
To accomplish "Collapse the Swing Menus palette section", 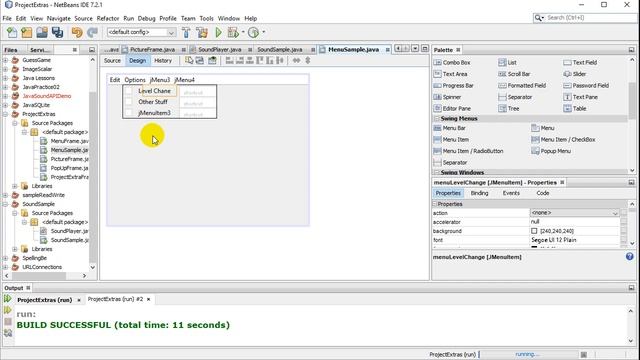I will [x=436, y=118].
